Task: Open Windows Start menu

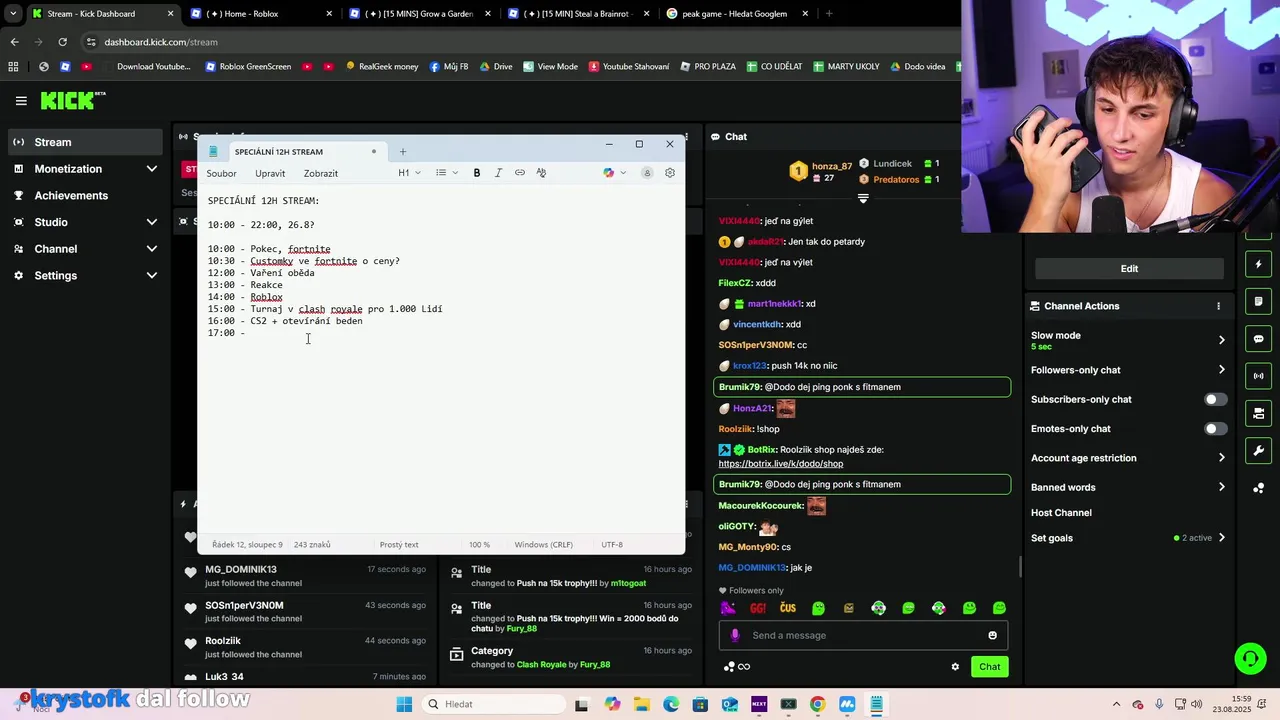Action: [404, 704]
